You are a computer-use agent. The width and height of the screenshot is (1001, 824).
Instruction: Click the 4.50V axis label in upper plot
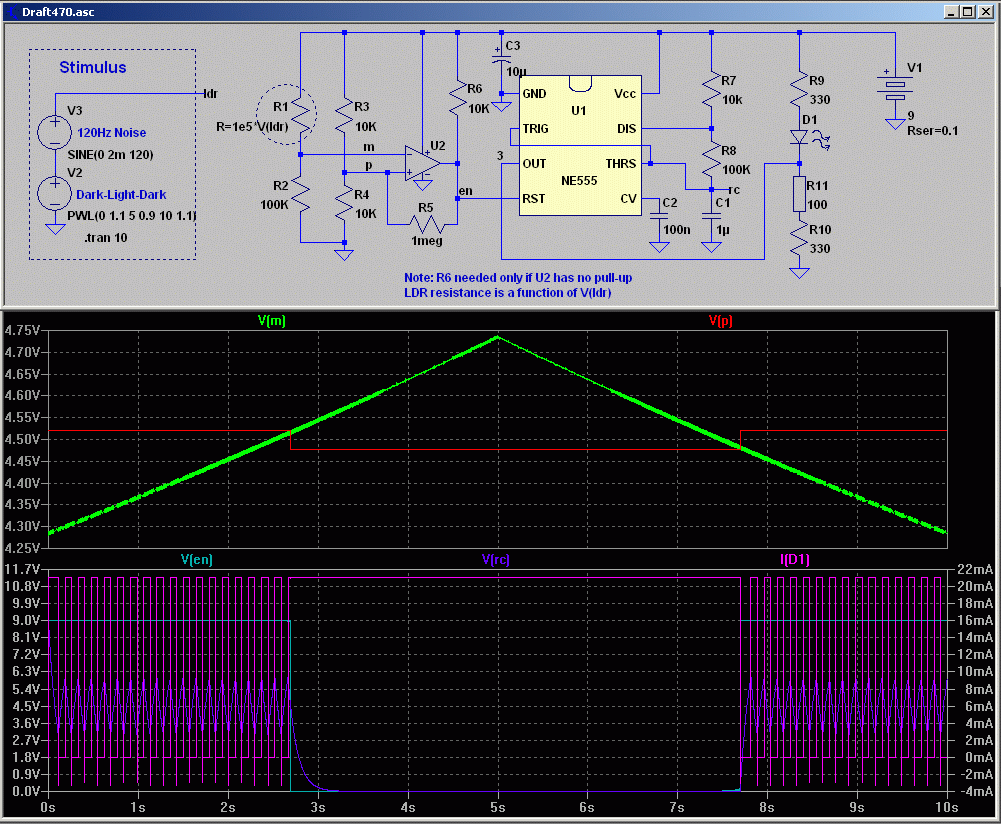(22, 439)
